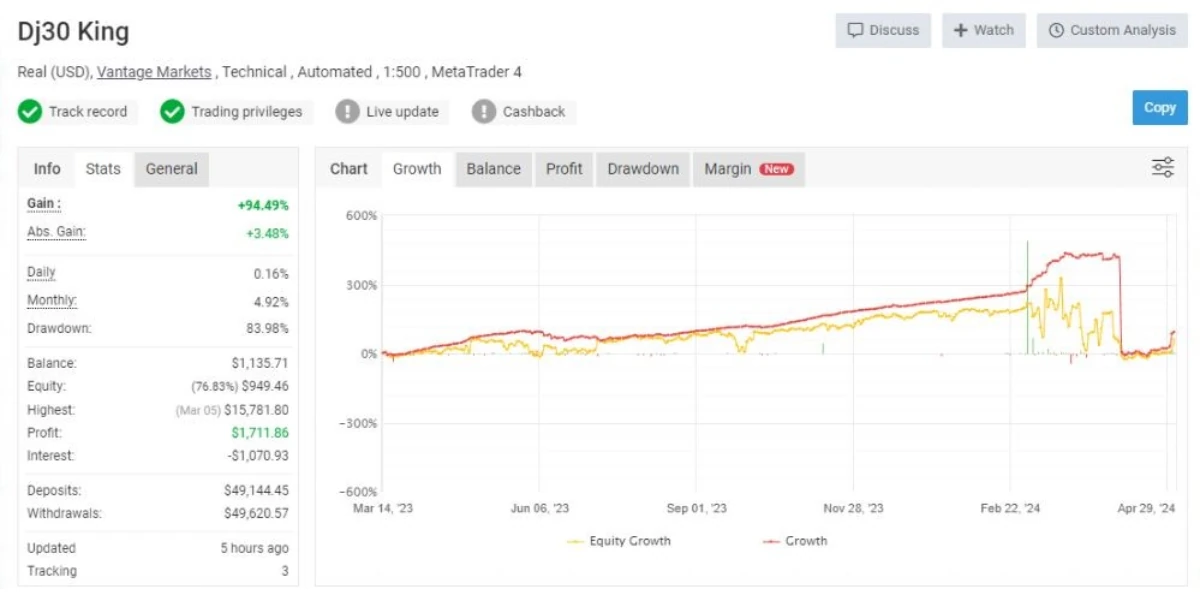The width and height of the screenshot is (1200, 600).
Task: Select the Margin tab marked New
Action: click(749, 169)
